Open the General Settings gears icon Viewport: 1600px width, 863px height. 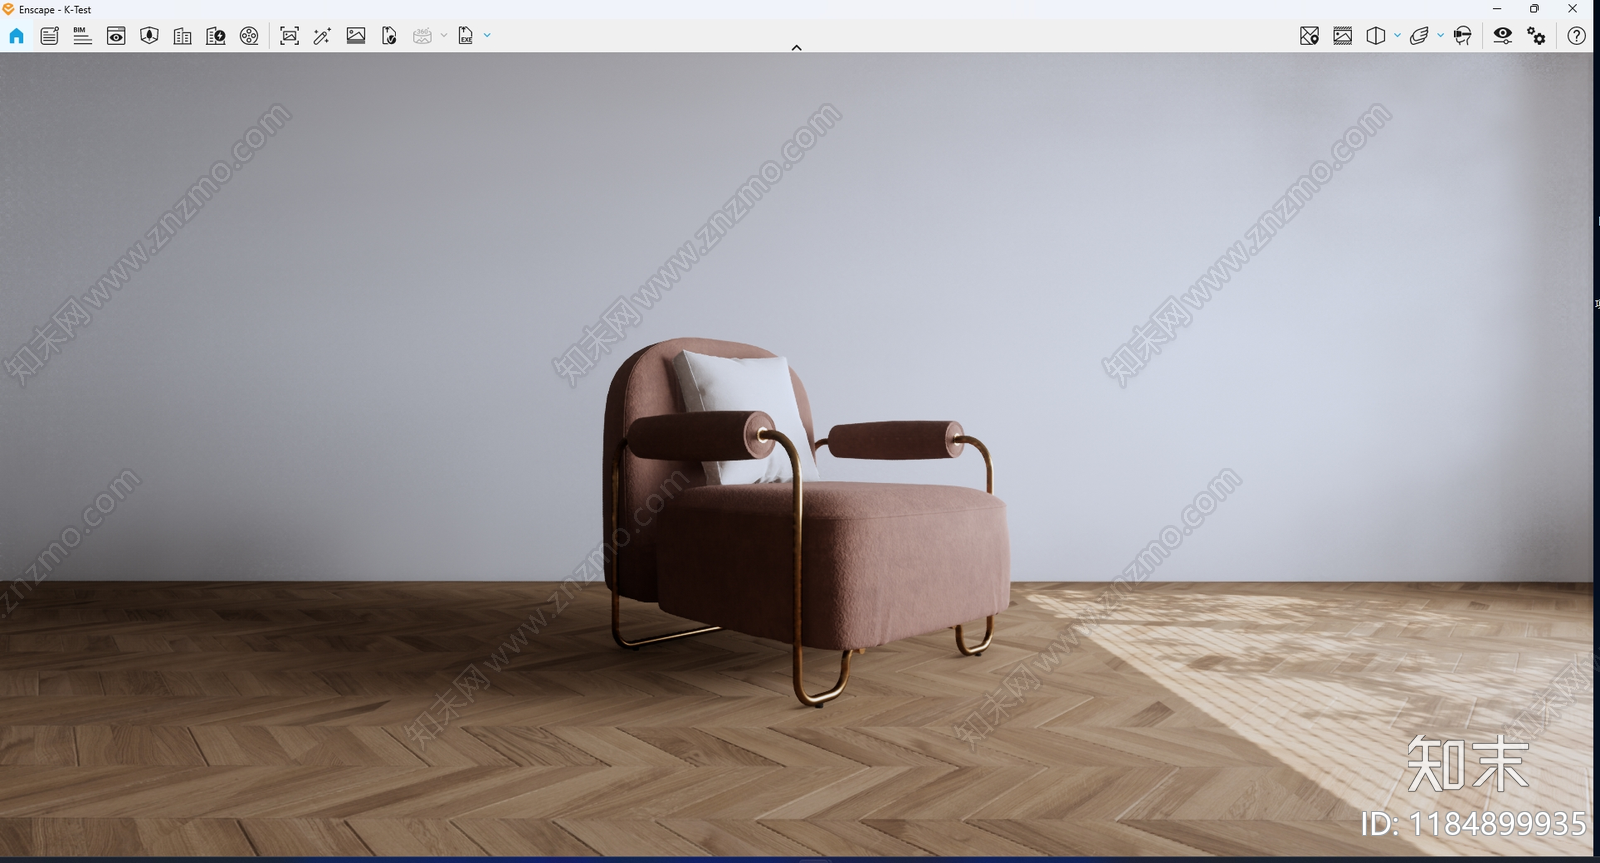(x=1536, y=36)
